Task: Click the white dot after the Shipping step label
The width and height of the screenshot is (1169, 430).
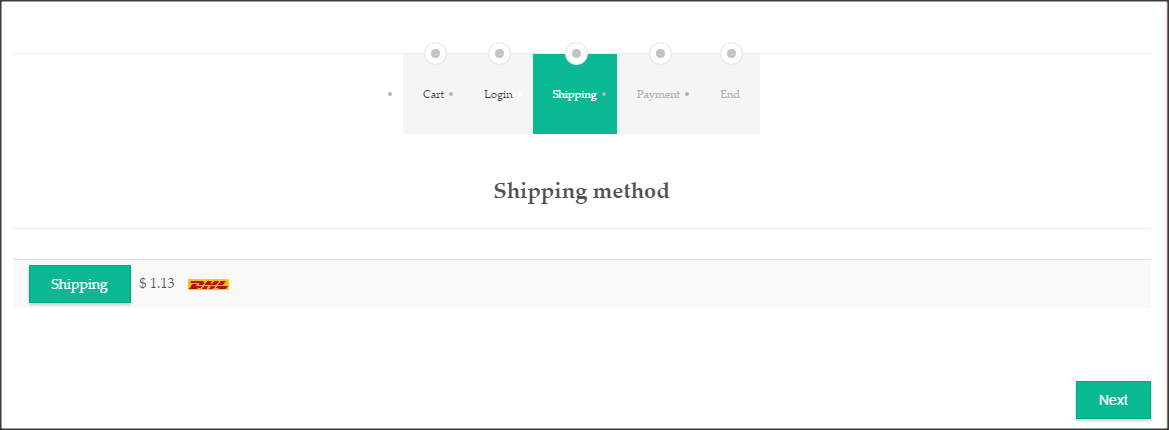Action: [604, 94]
